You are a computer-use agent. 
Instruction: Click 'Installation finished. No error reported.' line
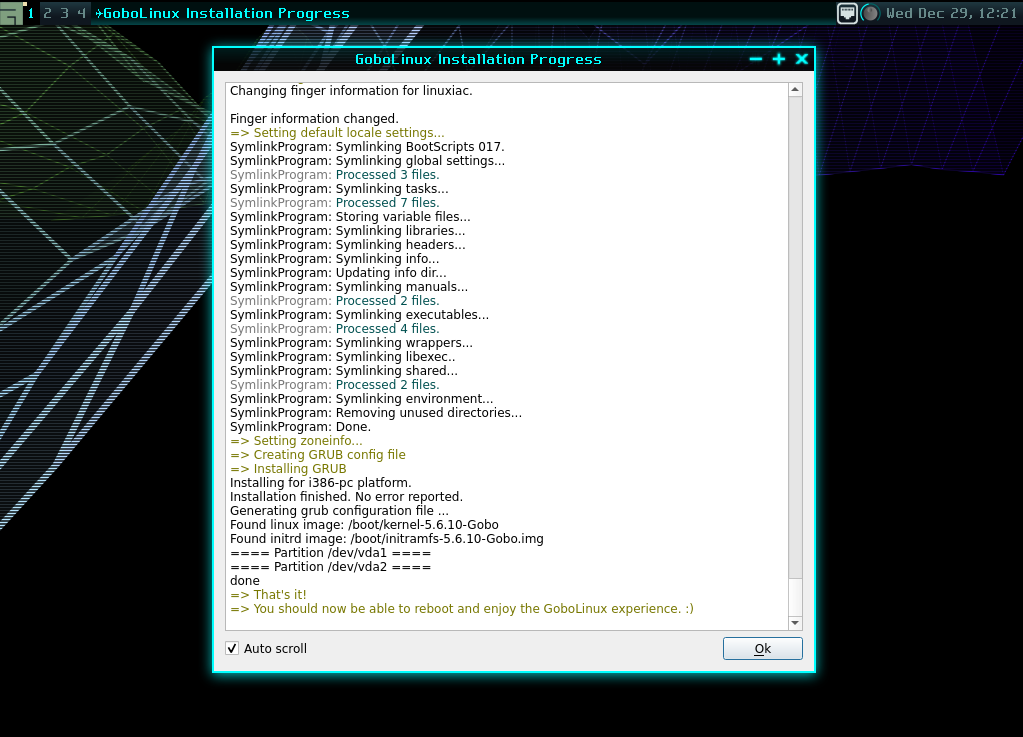coord(346,497)
